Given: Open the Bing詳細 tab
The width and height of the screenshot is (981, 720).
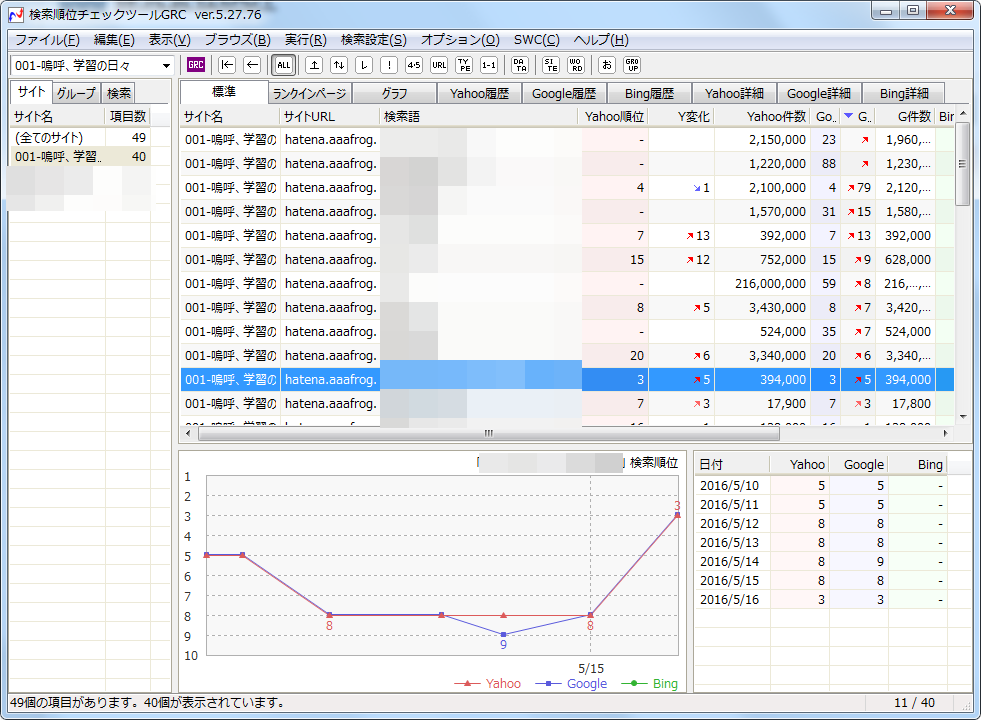Looking at the screenshot, I should 904,93.
